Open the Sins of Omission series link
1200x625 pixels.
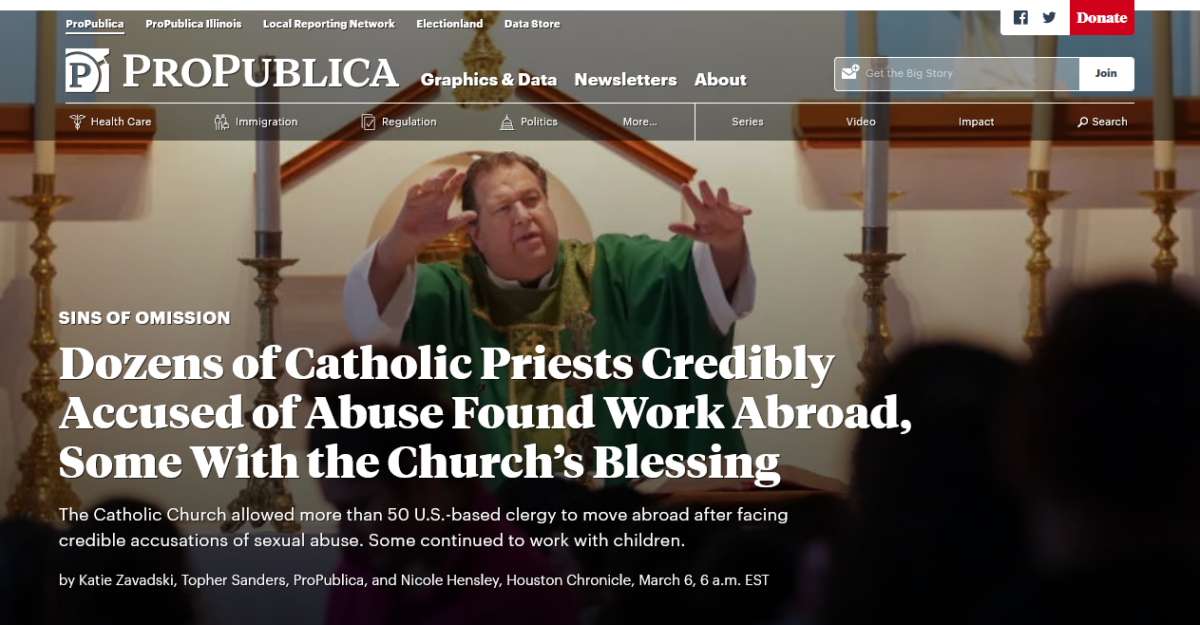tap(145, 318)
